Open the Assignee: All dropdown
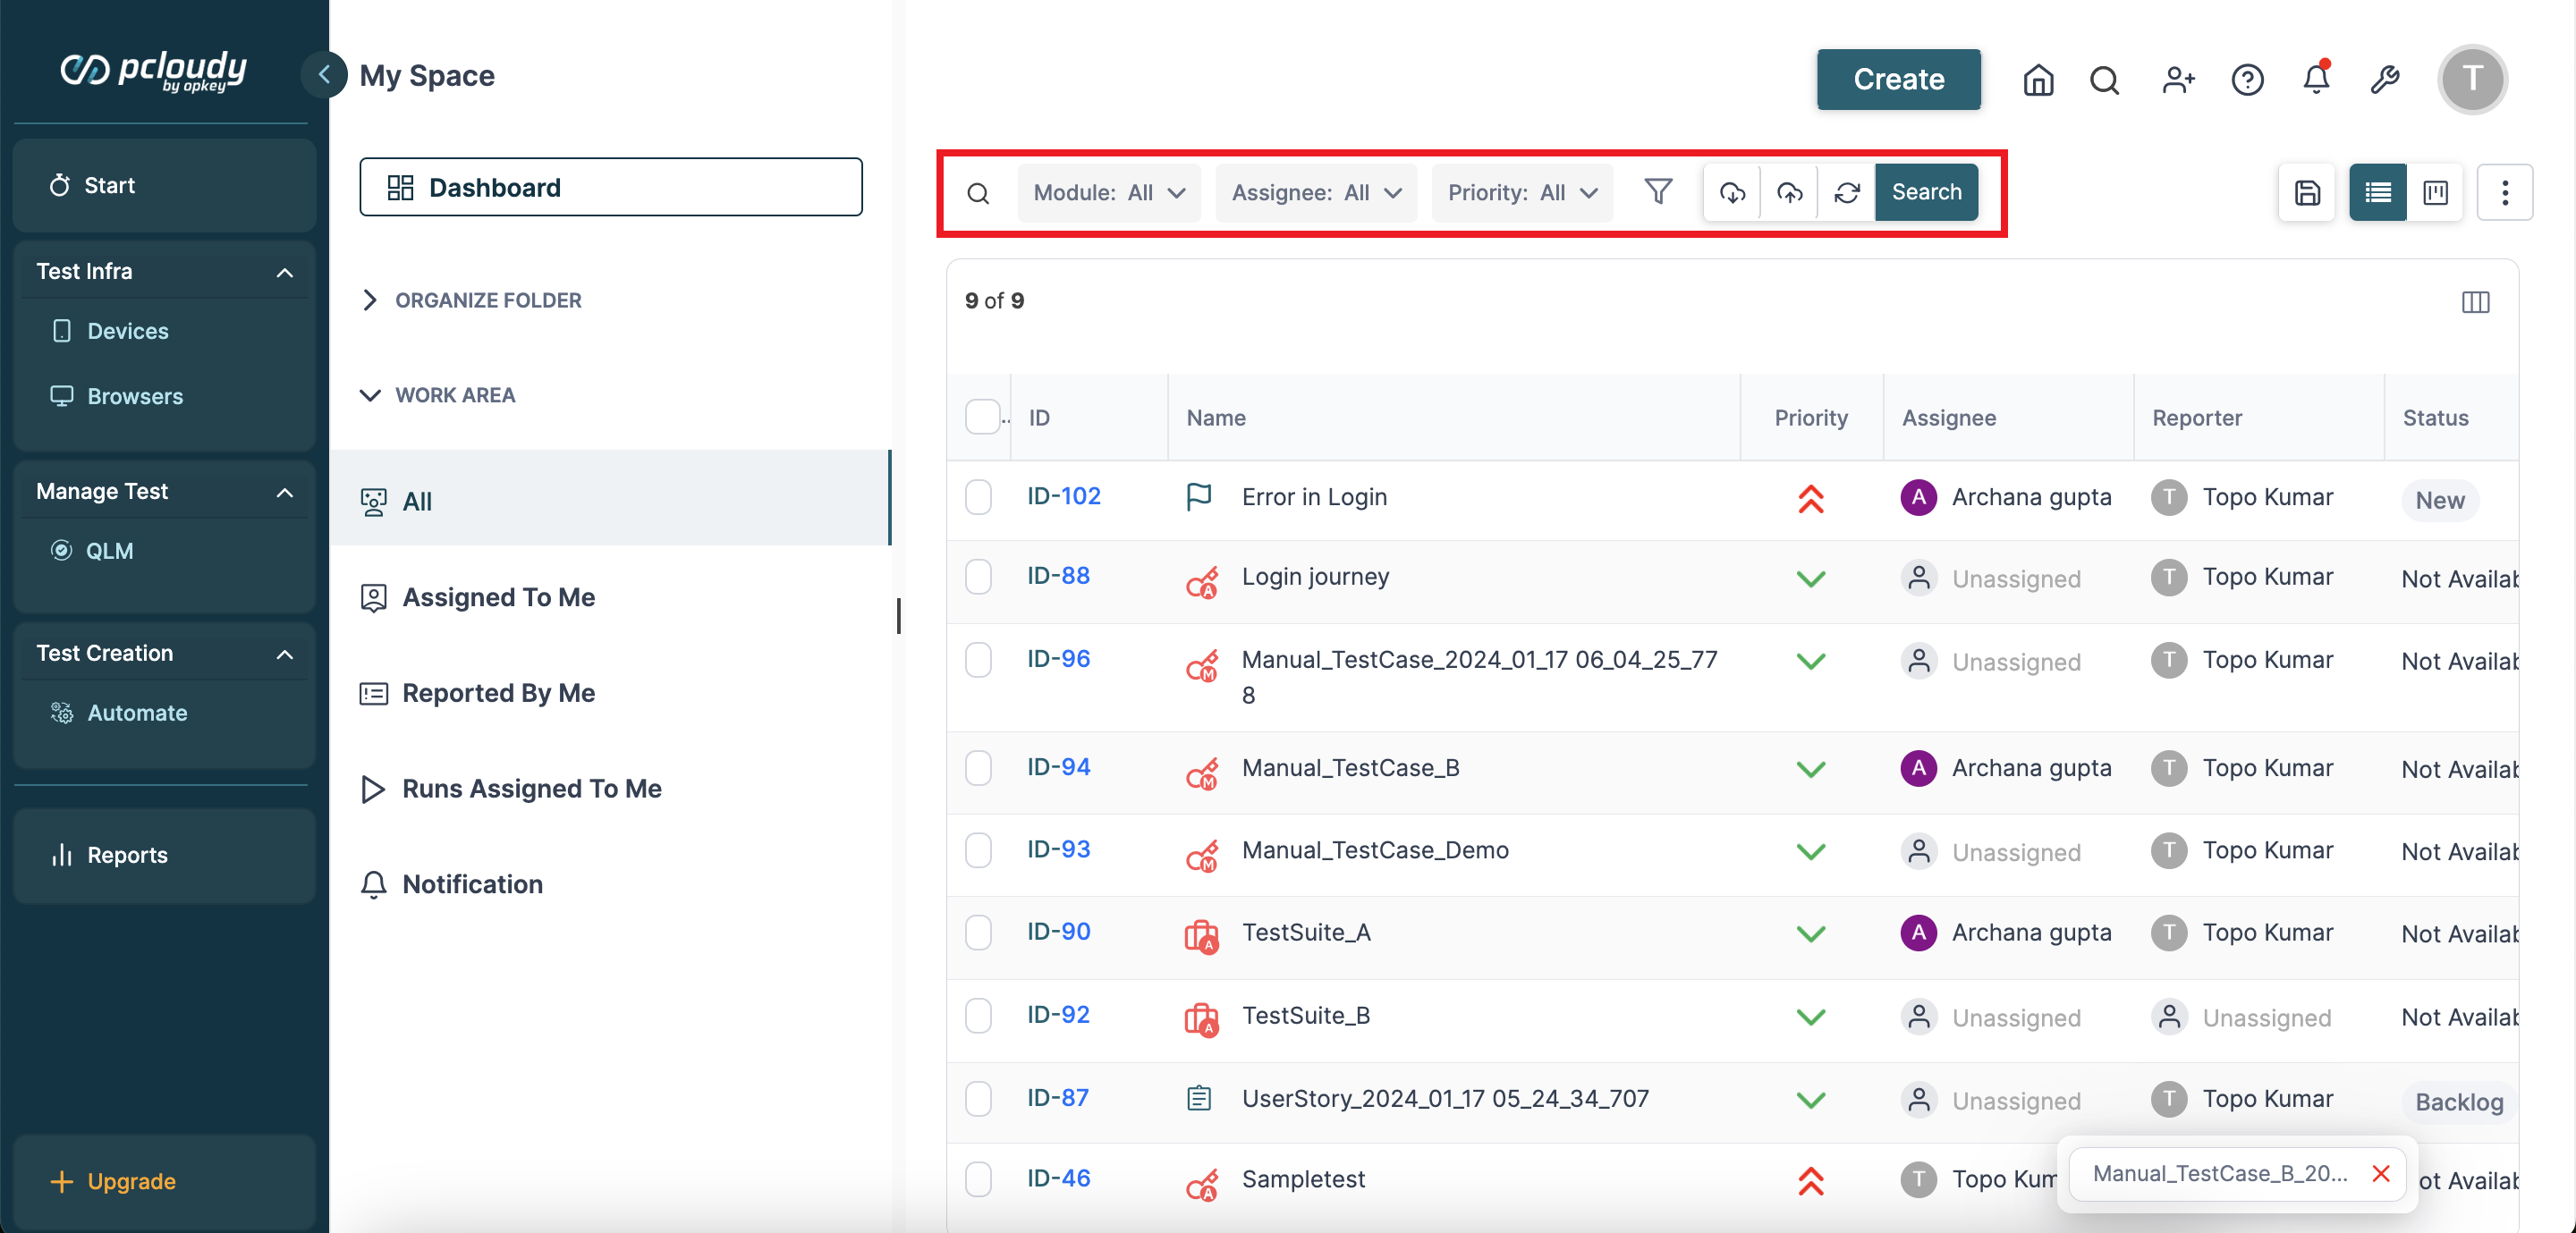Viewport: 2576px width, 1233px height. tap(1315, 193)
